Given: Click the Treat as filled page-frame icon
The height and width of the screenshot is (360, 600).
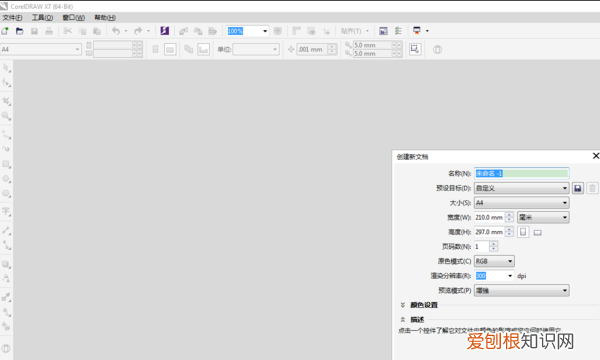Looking at the screenshot, I should (x=415, y=49).
